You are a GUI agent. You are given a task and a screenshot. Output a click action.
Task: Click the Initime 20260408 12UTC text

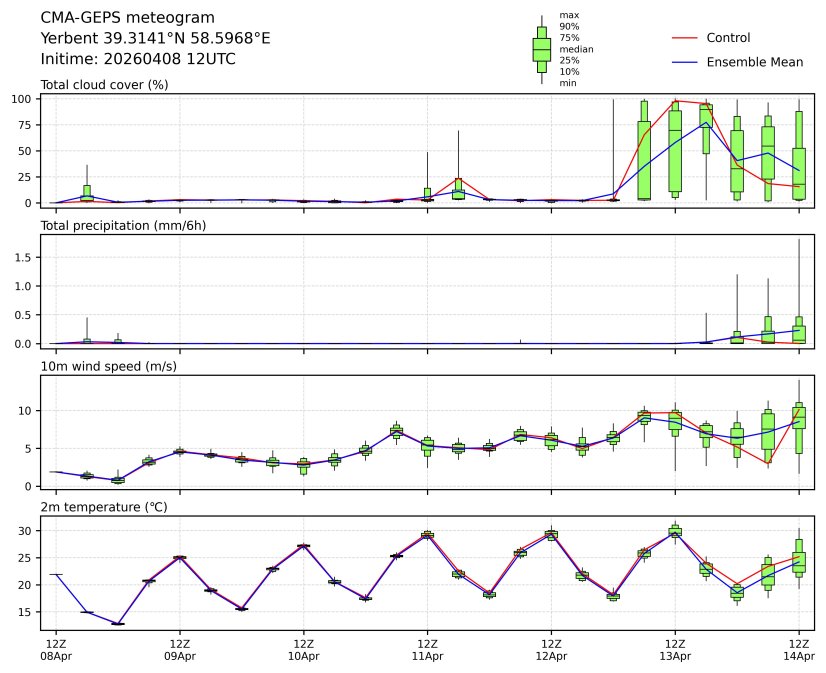pos(138,59)
